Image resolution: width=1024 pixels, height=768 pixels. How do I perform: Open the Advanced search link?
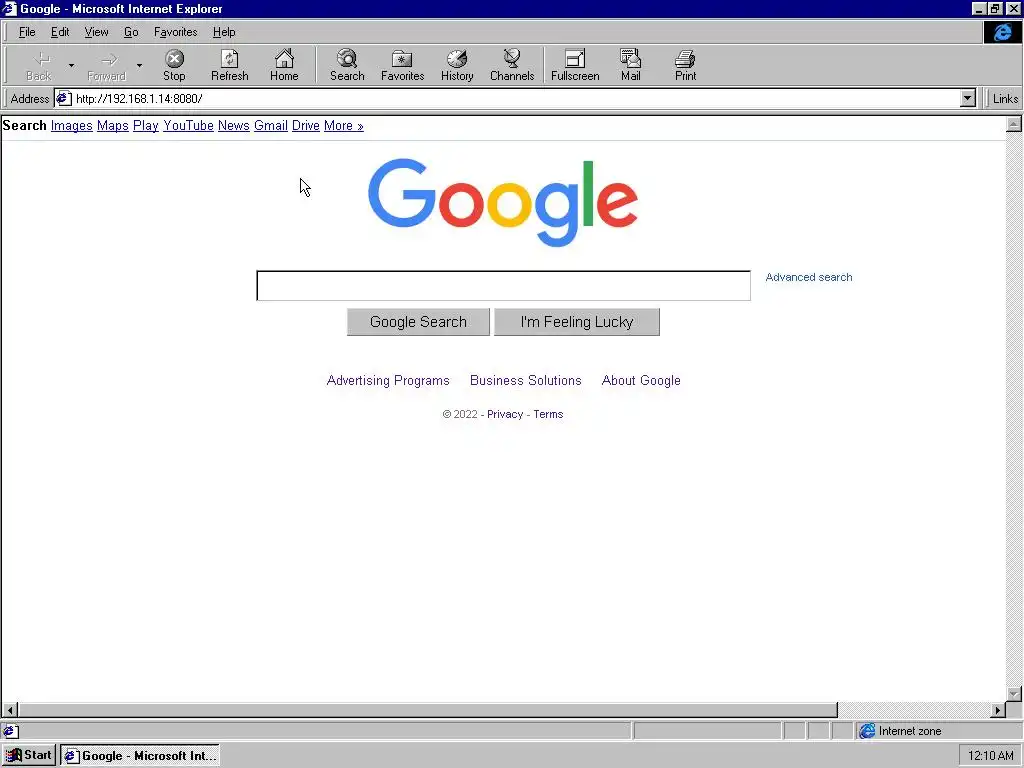tap(808, 277)
